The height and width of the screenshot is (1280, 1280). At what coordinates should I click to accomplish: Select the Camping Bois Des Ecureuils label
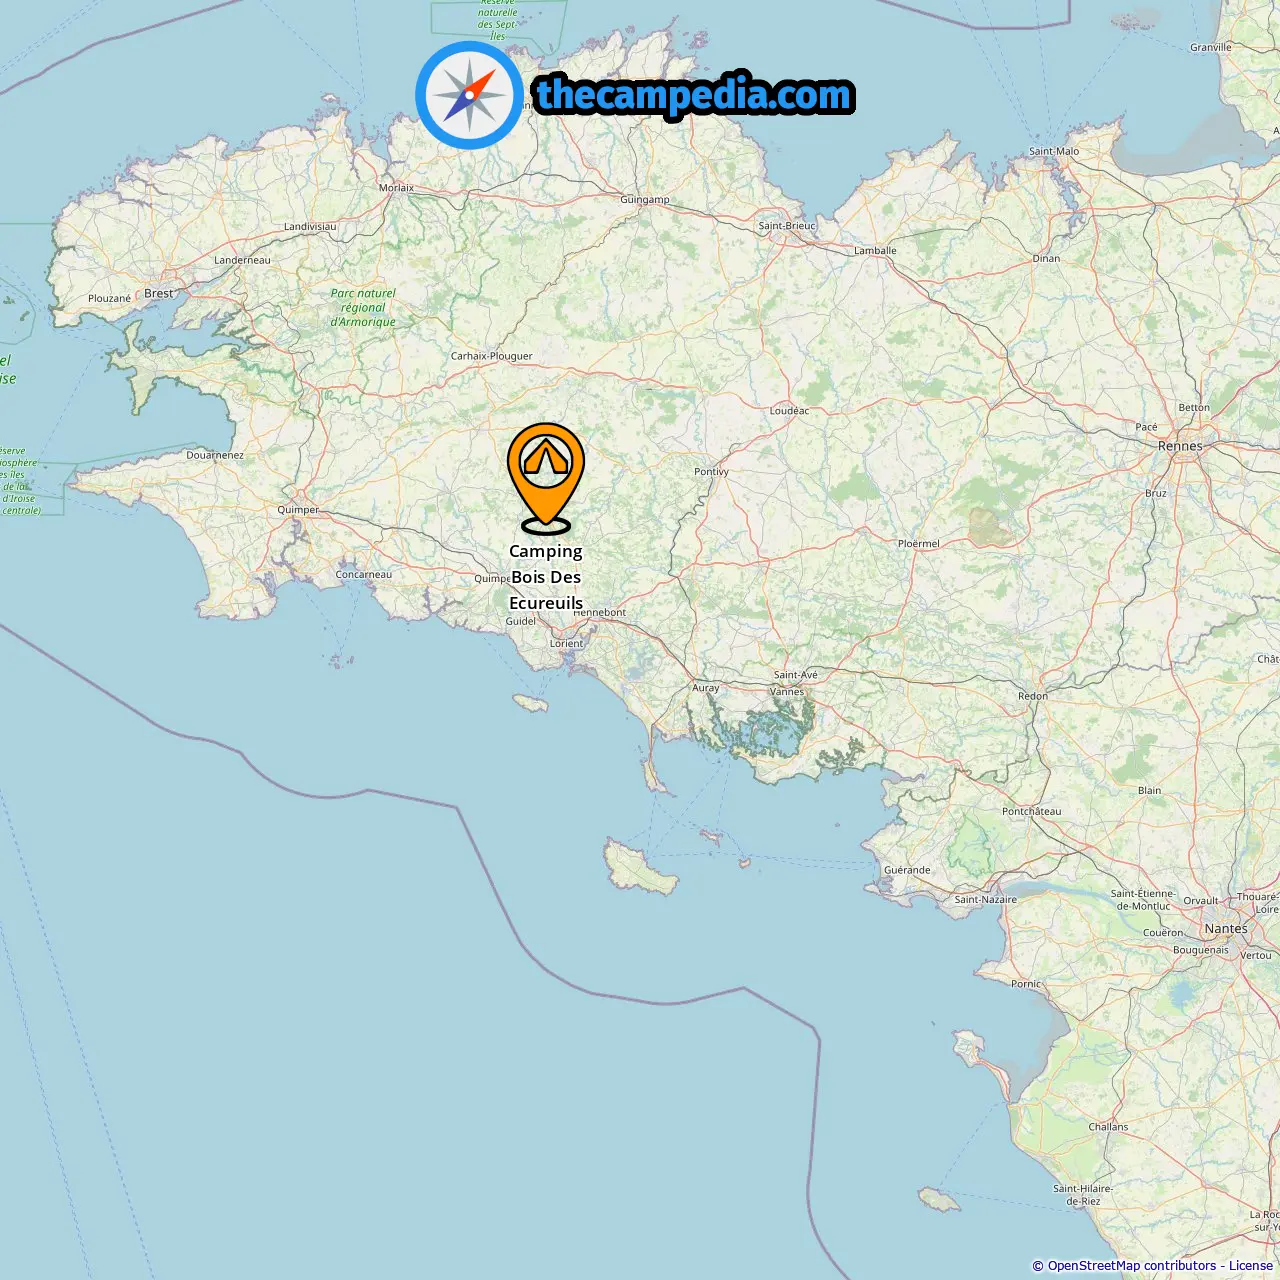tap(546, 577)
